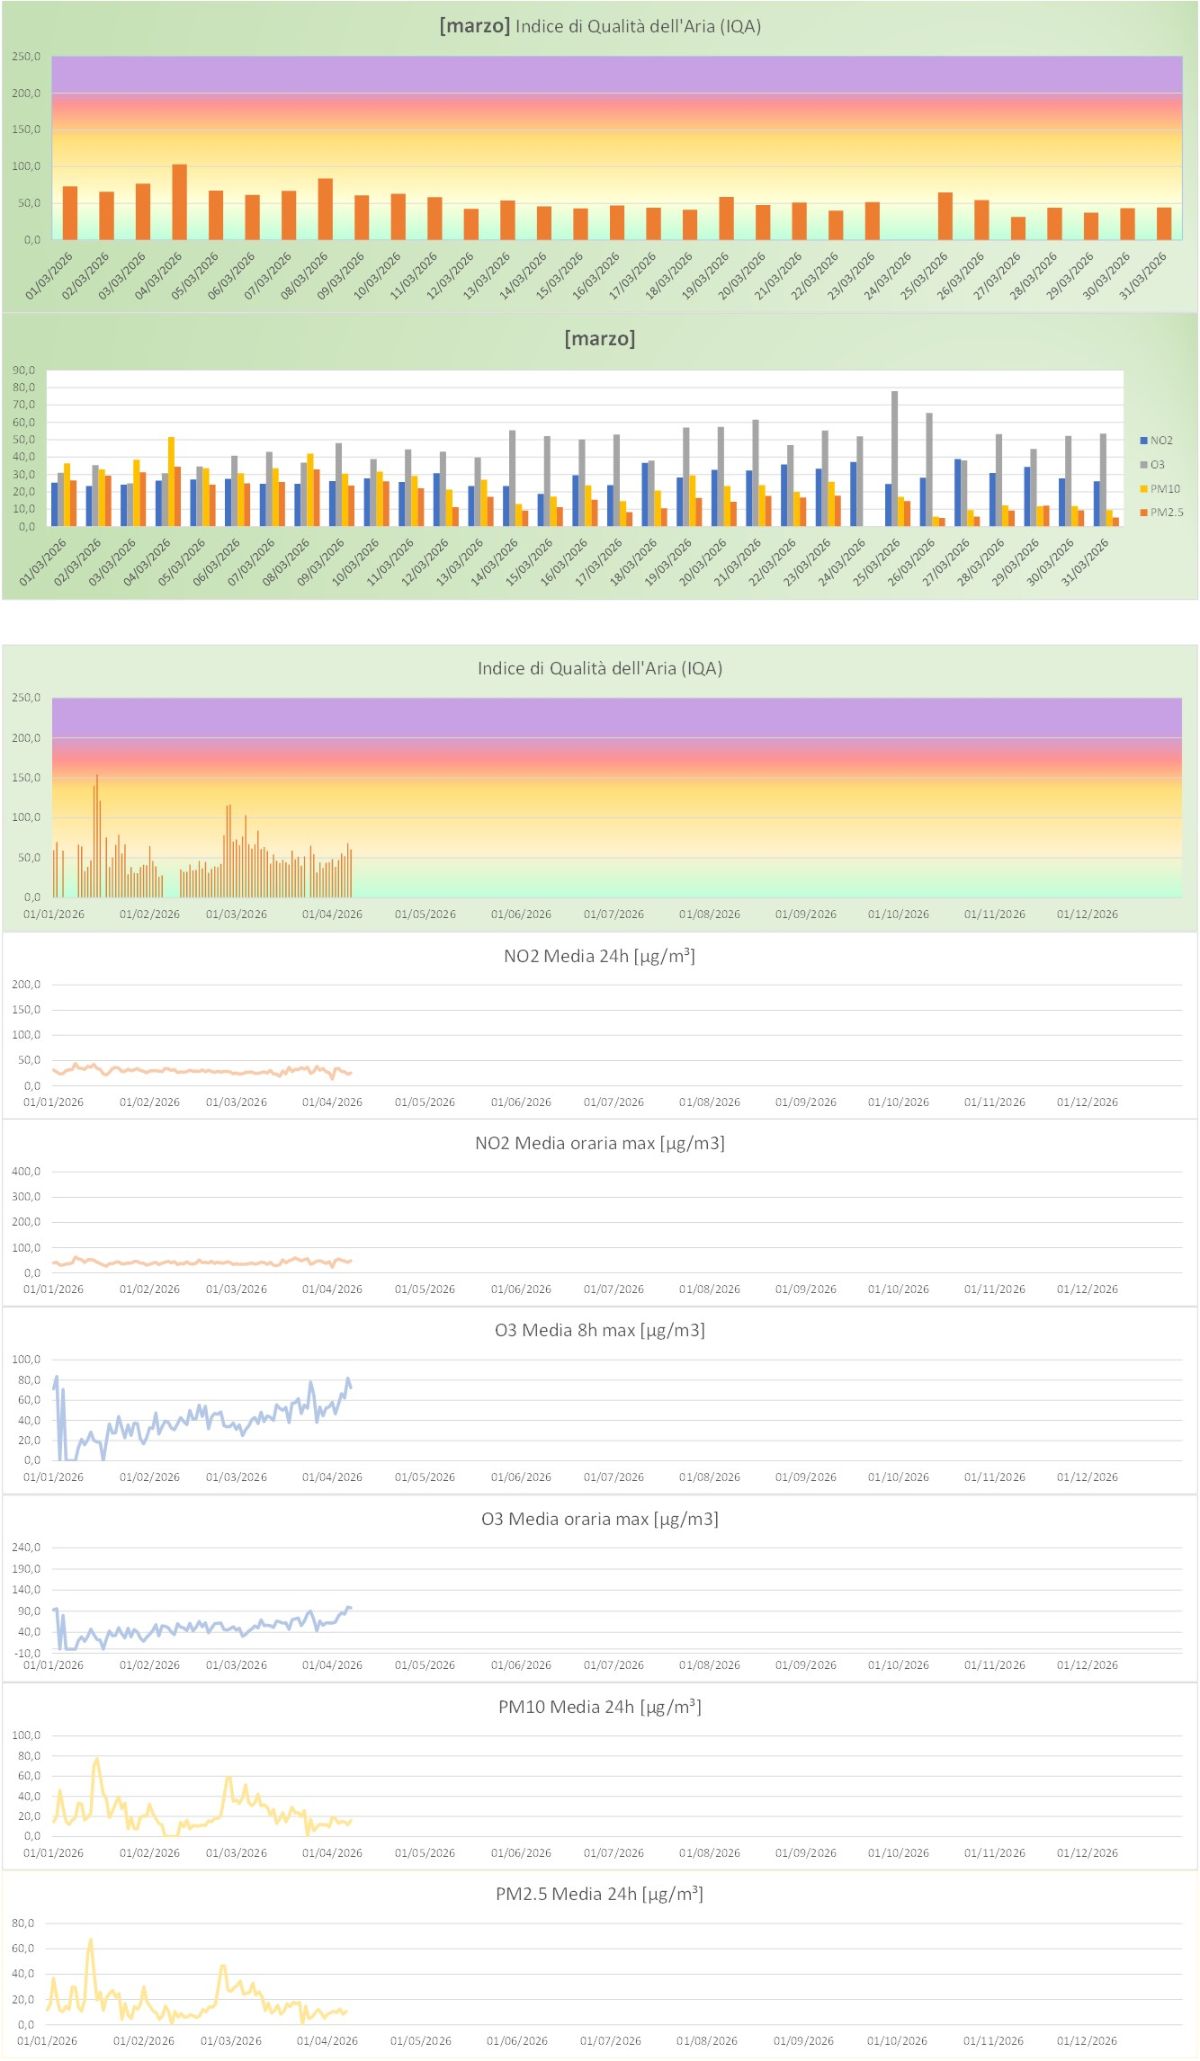Select the 'PM2.5 Media 24h' chart title

point(599,1894)
